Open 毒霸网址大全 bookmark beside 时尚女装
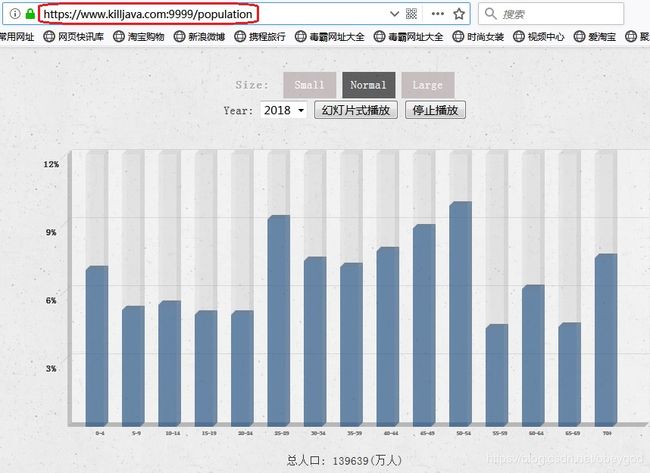Image resolution: width=650 pixels, height=473 pixels. (408, 36)
